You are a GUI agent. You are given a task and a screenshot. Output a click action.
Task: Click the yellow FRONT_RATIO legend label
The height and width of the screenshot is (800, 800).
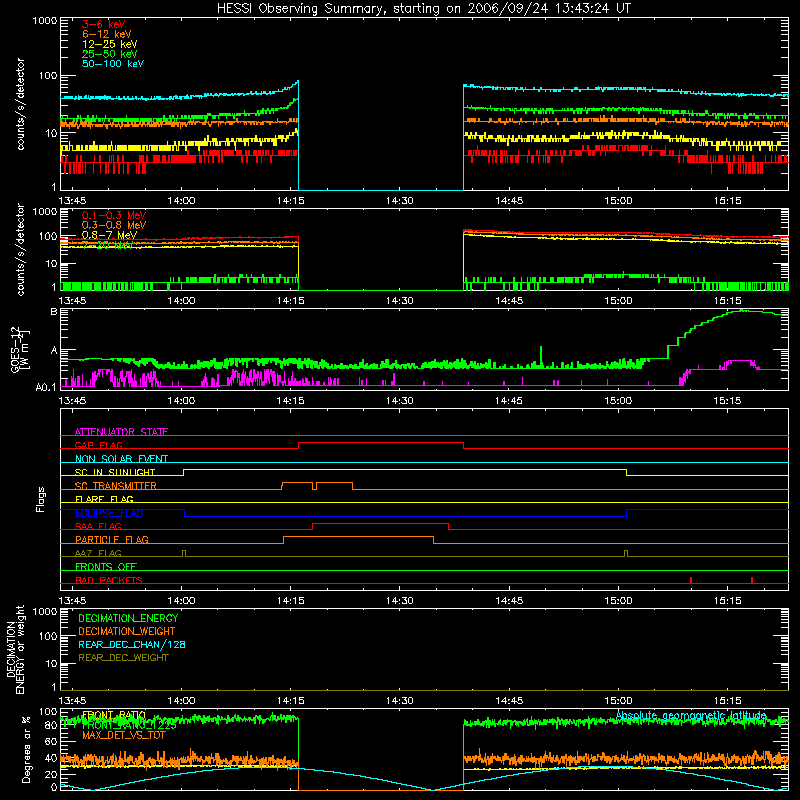[114, 715]
